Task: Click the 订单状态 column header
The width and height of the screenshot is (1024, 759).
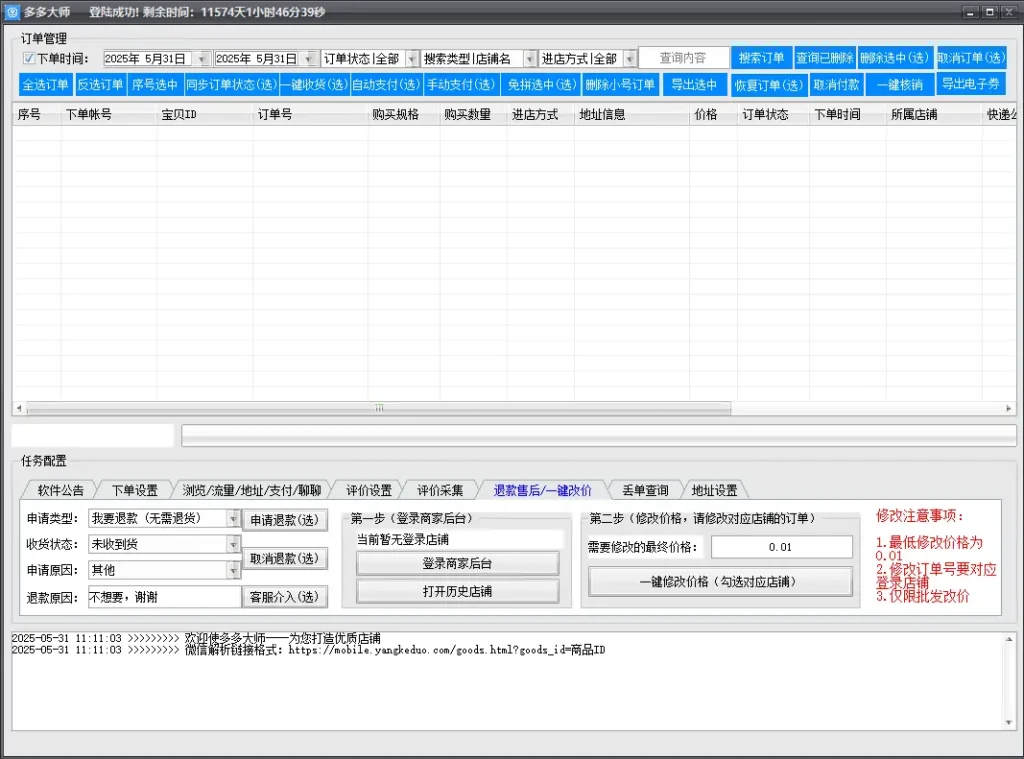Action: pos(773,114)
